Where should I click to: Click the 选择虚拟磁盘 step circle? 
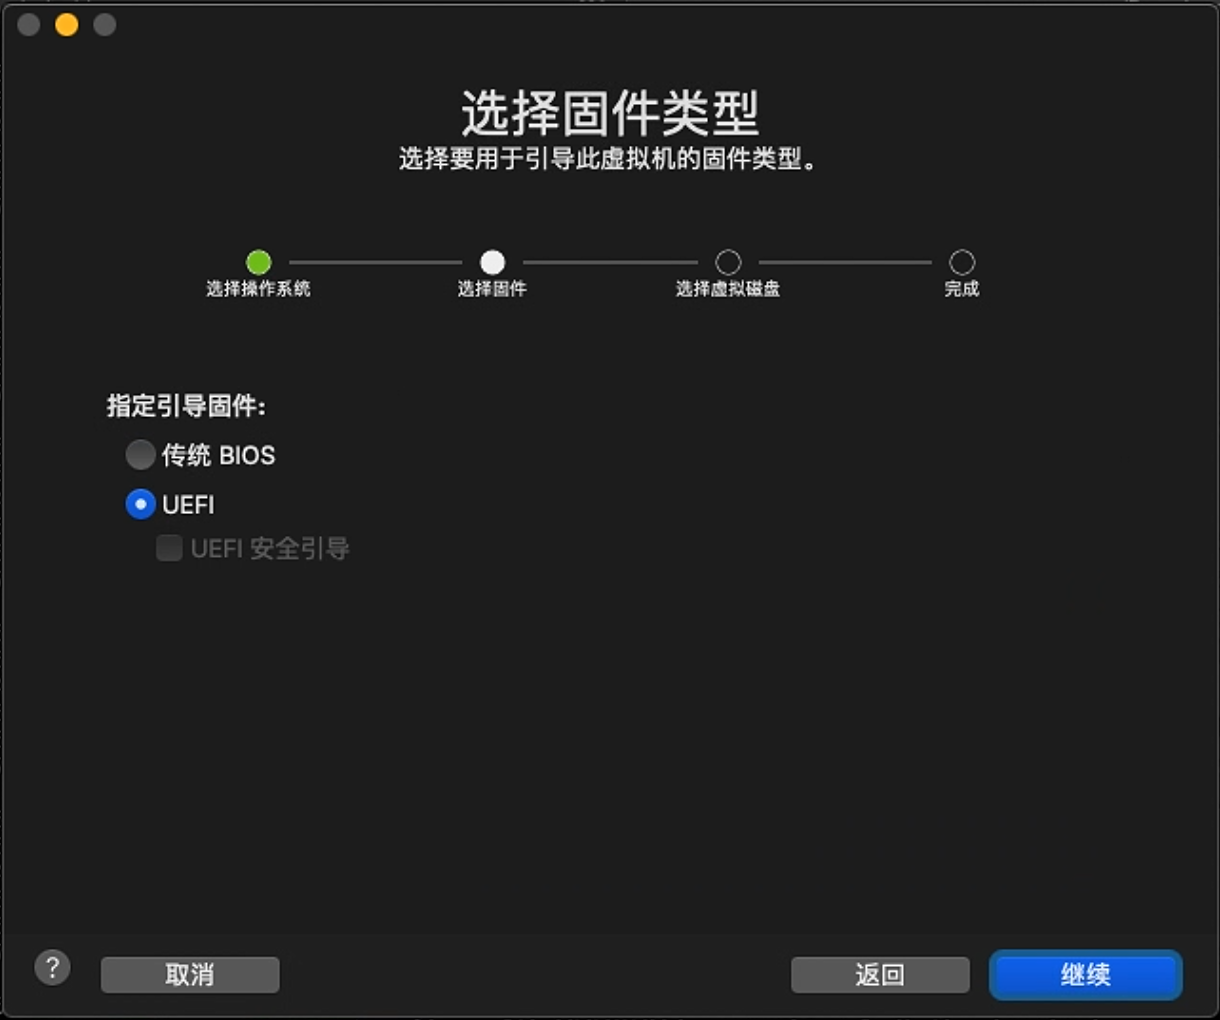click(x=728, y=262)
